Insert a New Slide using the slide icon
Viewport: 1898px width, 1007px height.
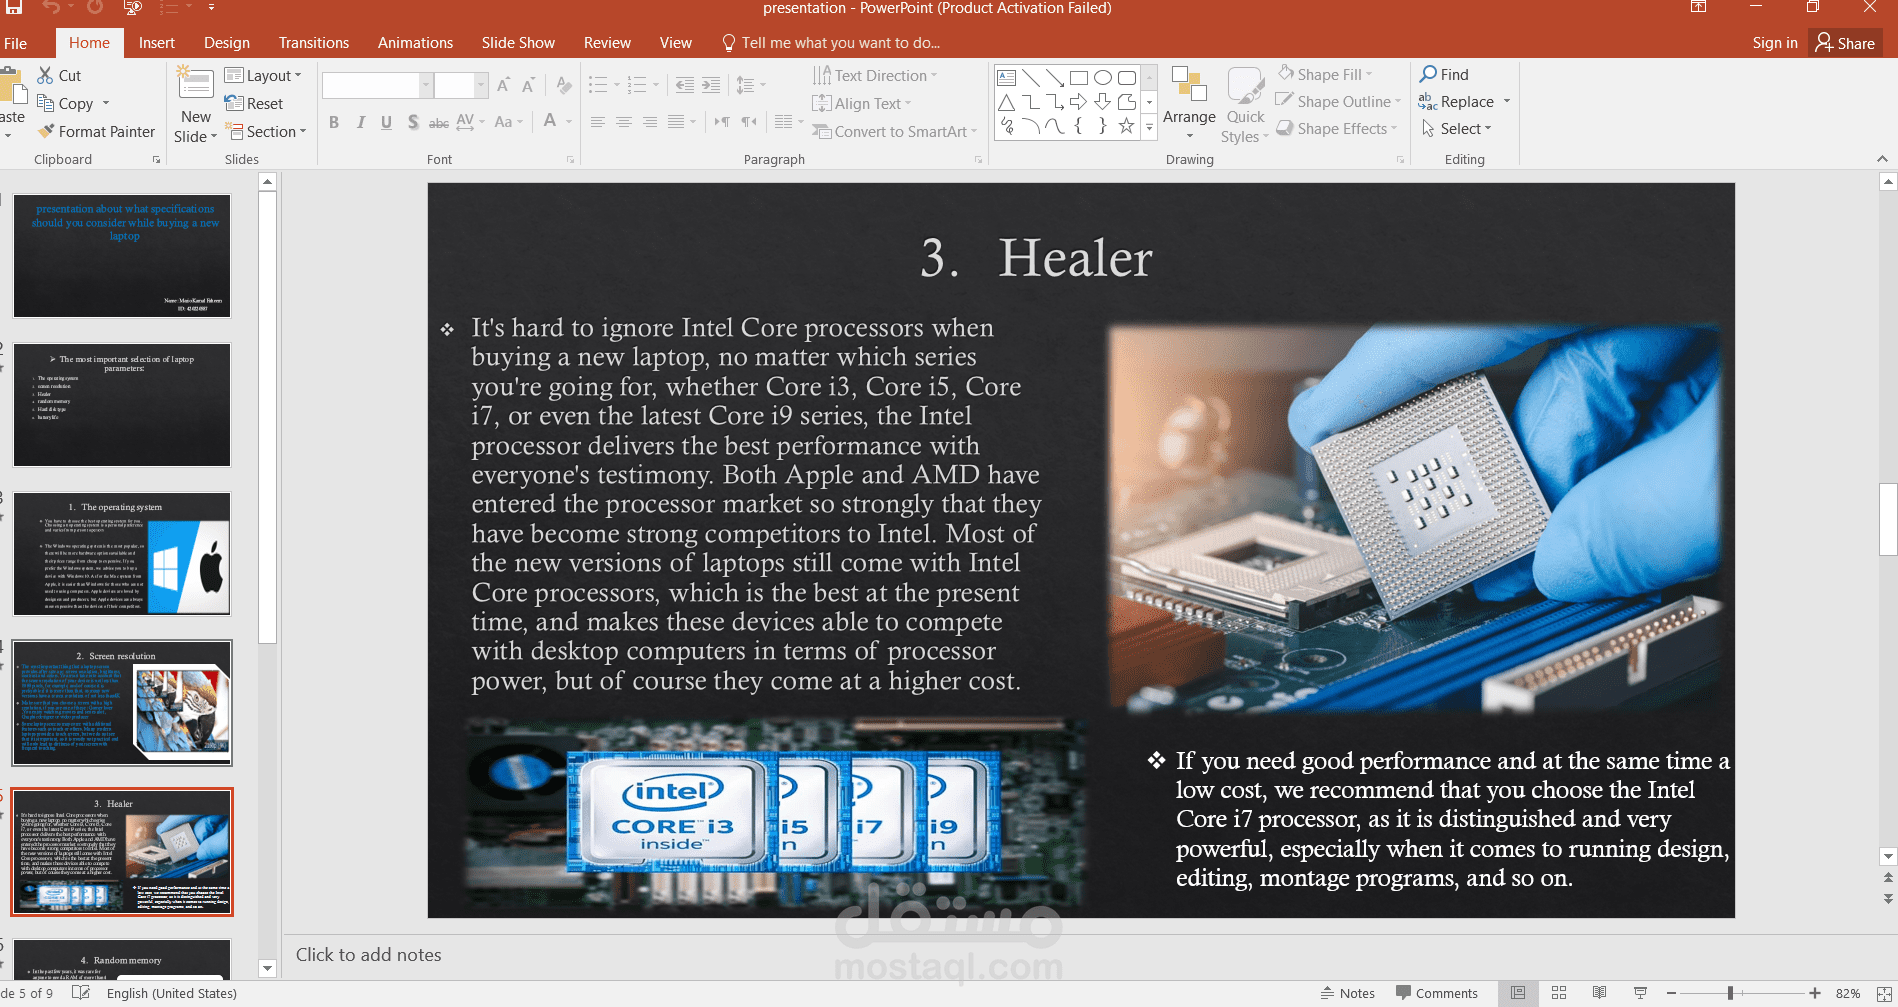tap(195, 84)
